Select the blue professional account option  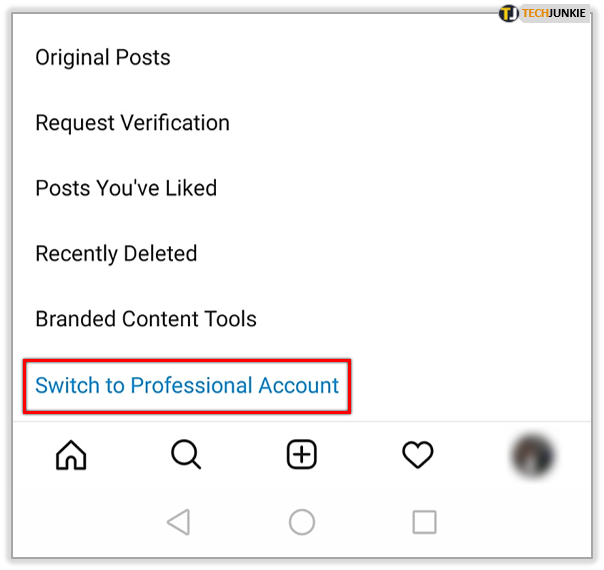(x=187, y=386)
